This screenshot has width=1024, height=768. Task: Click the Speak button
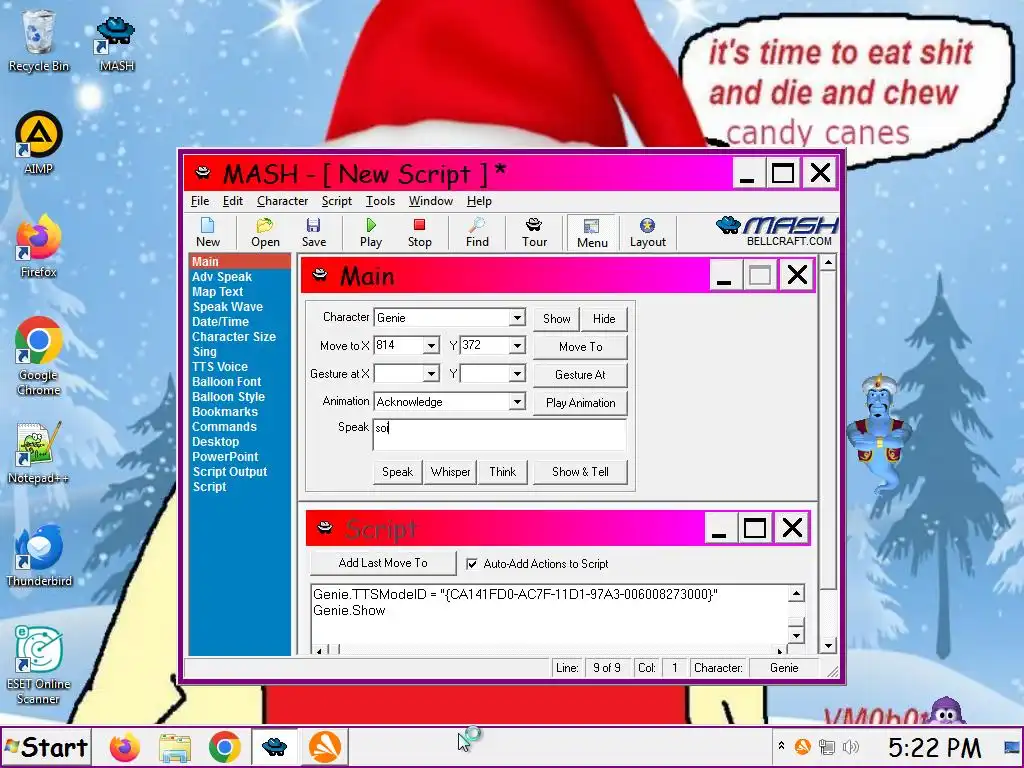point(397,472)
